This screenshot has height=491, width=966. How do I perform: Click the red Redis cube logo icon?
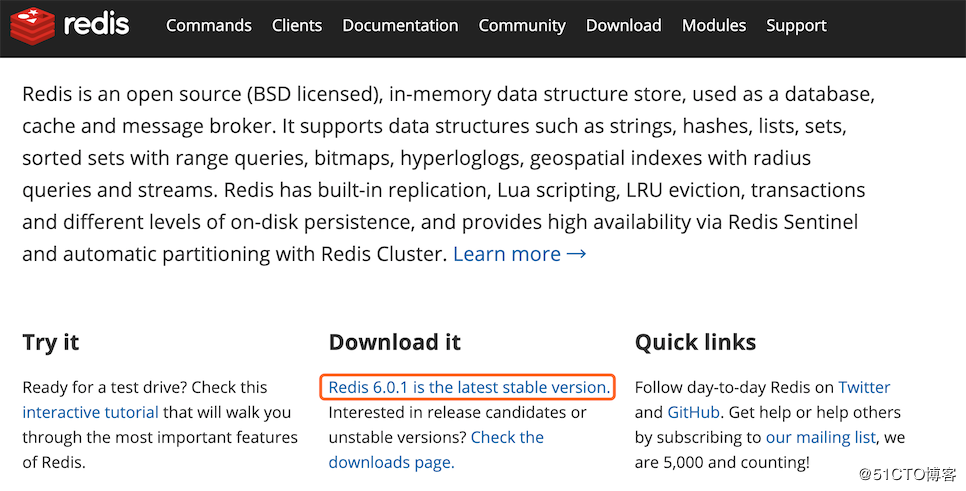click(x=33, y=26)
